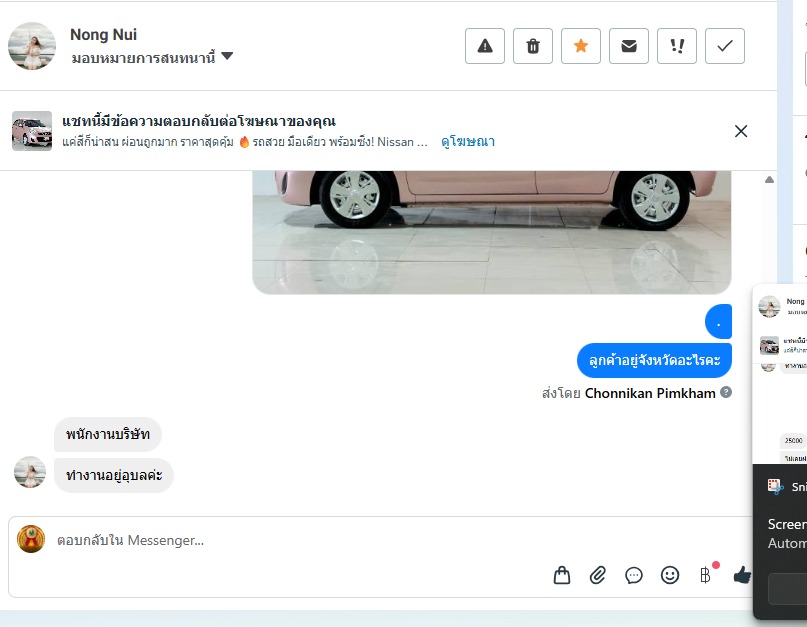The width and height of the screenshot is (807, 627).
Task: Select the ทำงานอยู่อุบลค่ะ received message
Action: click(114, 475)
